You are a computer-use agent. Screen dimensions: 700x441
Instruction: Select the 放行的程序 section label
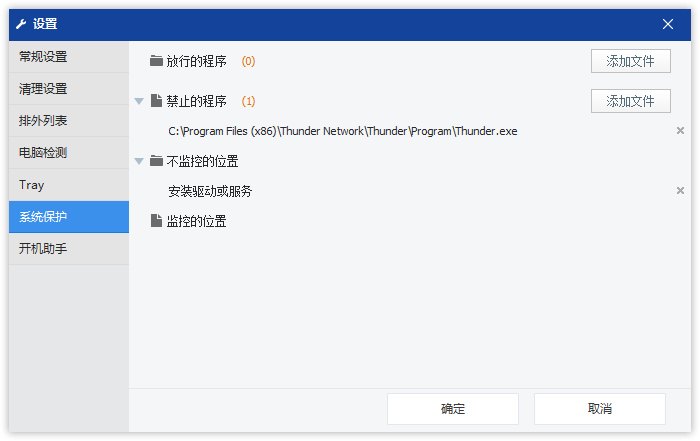pos(196,61)
